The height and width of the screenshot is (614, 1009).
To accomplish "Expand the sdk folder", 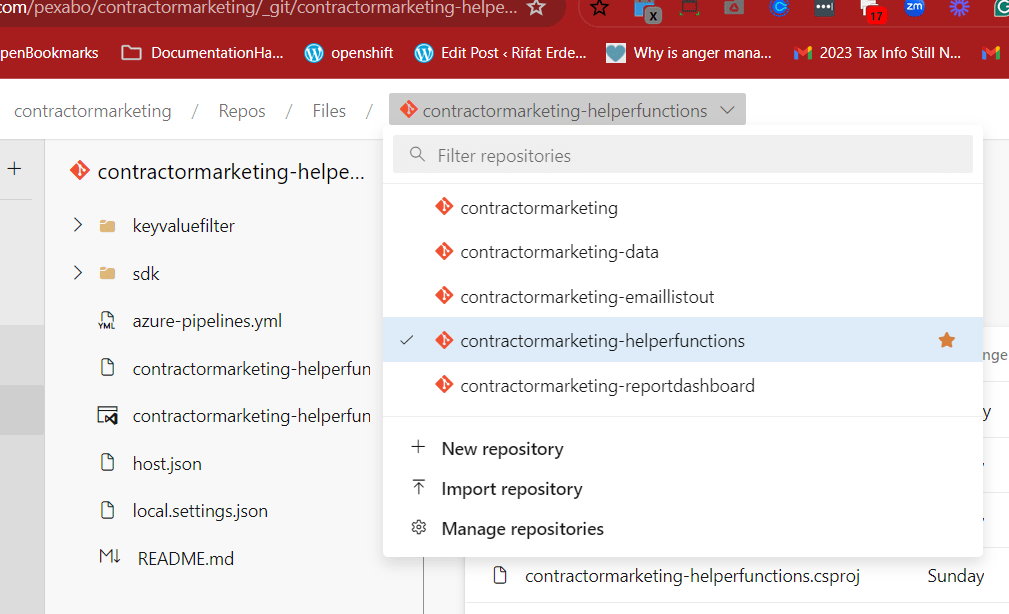I will pos(78,273).
